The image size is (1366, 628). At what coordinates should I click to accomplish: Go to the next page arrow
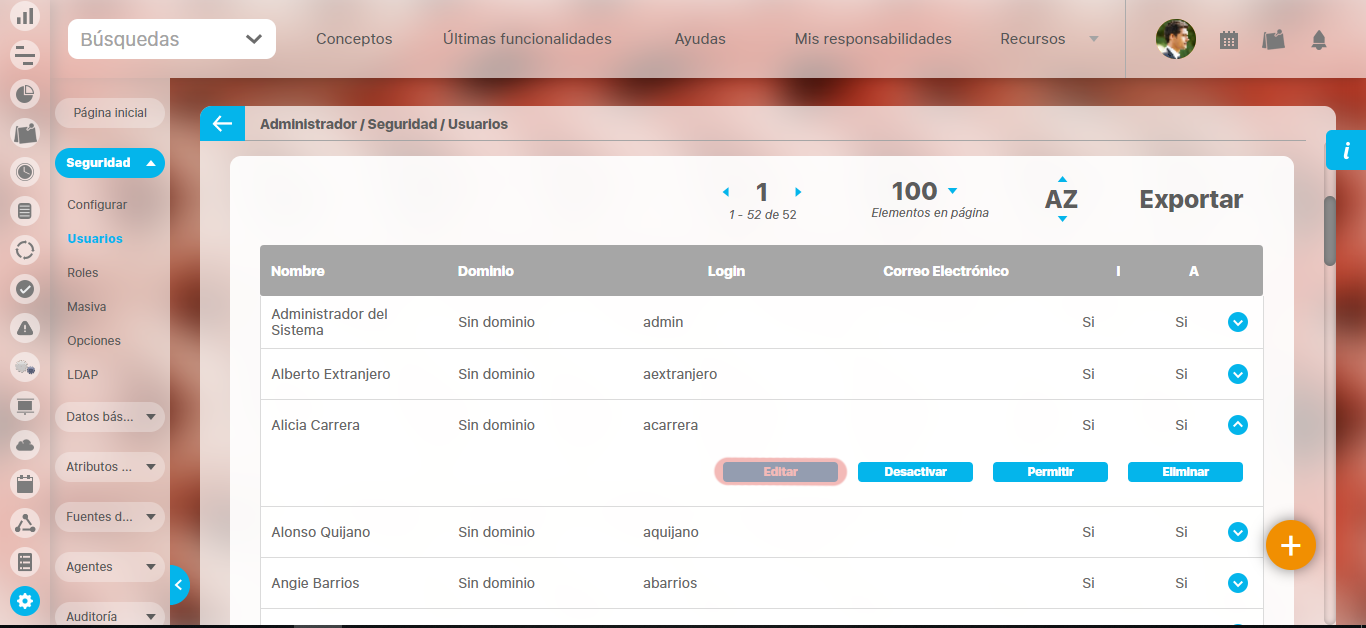[x=798, y=192]
